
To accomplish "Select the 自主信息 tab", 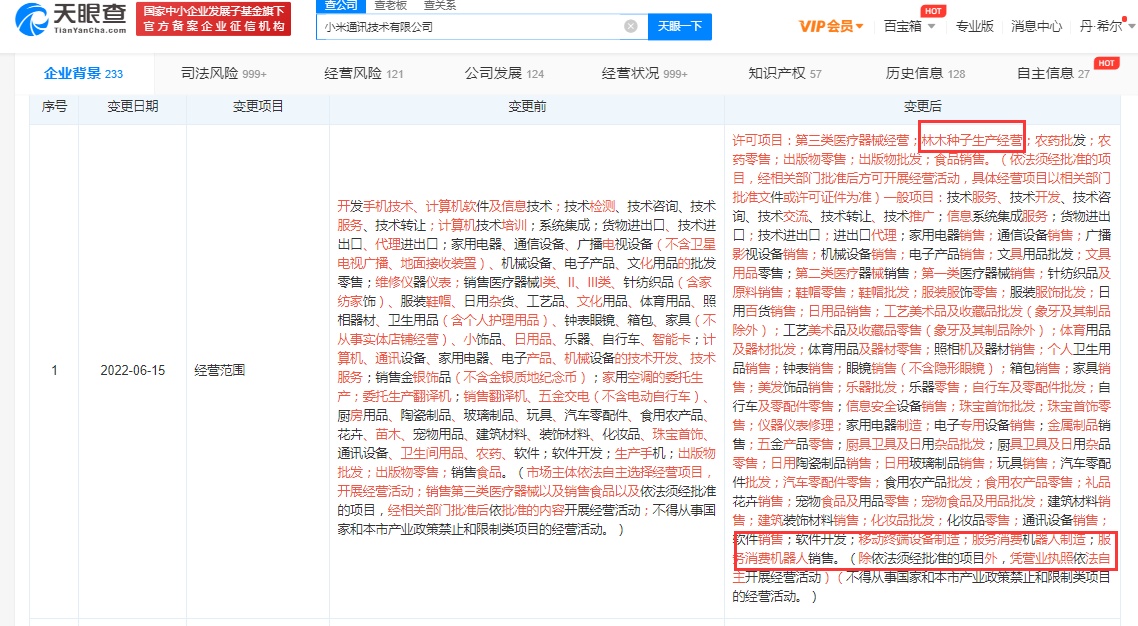I will 1053,73.
